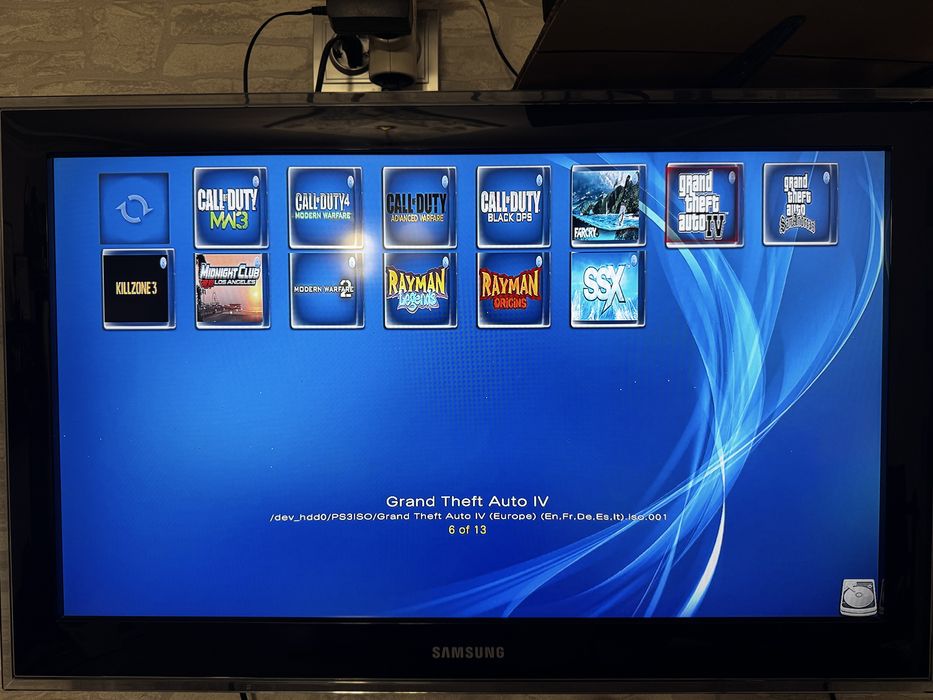Screen dimensions: 933x700
Task: Select Call of Duty 4 Modern Warfare tile
Action: (325, 207)
